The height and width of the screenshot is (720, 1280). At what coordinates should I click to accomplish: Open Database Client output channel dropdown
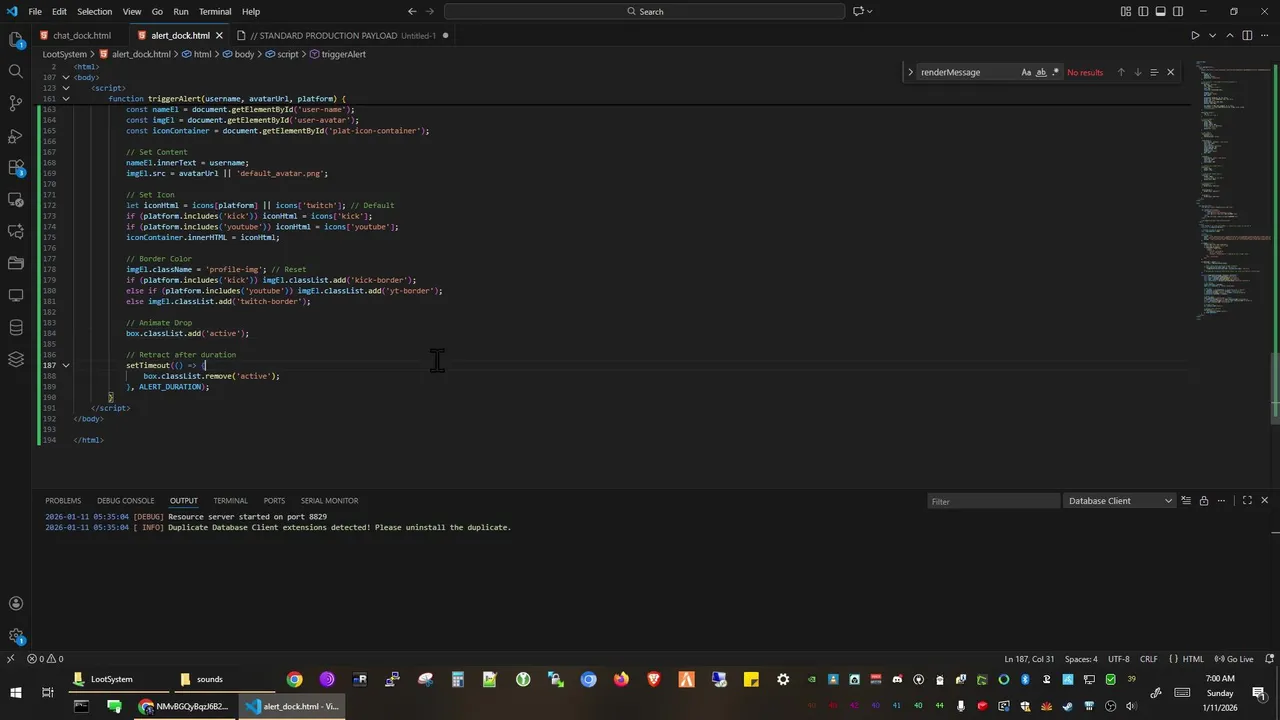(1119, 501)
